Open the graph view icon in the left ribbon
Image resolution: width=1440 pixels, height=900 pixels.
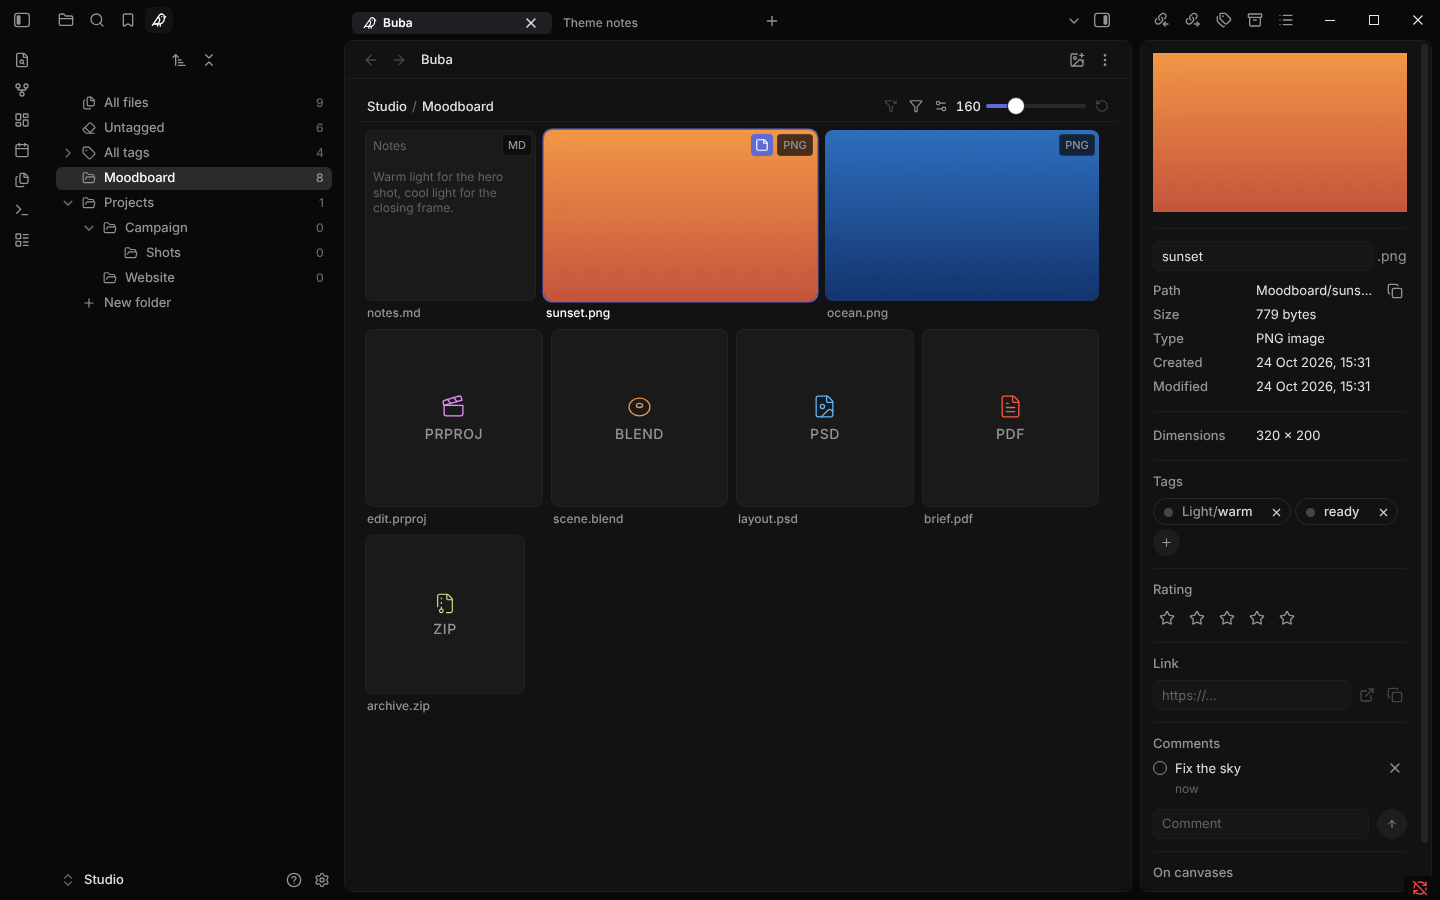[x=22, y=90]
